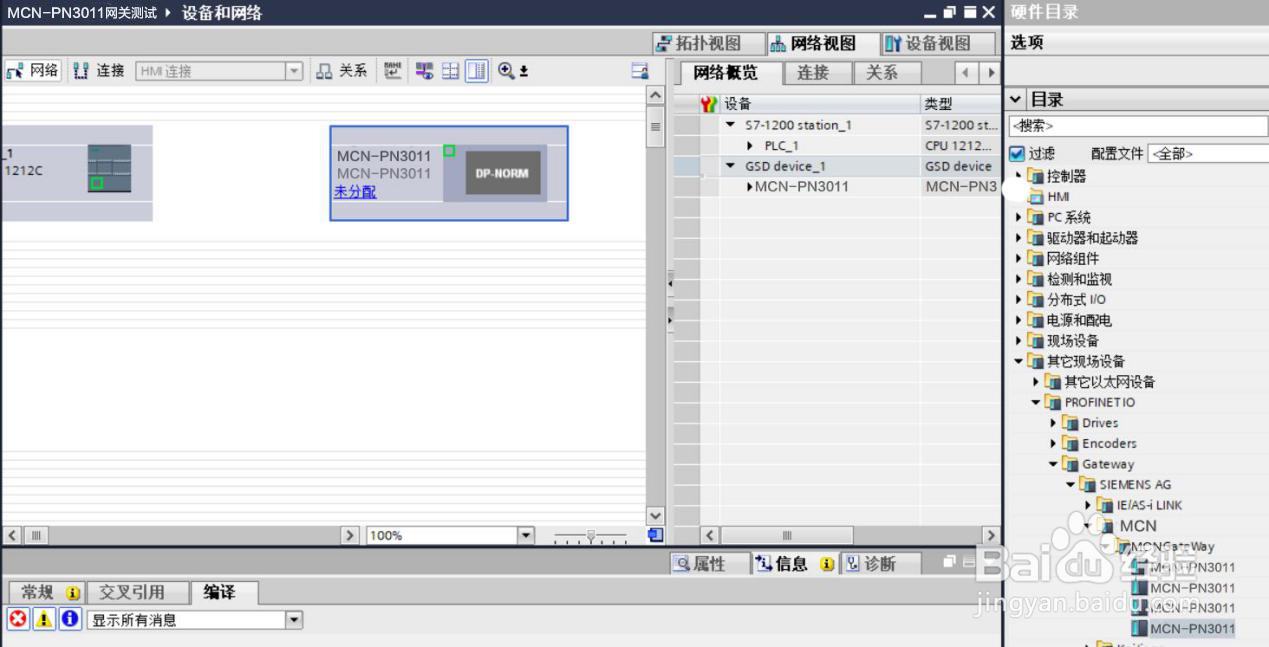Toggle the highlighted column layout icon
The image size is (1269, 647).
coord(477,71)
